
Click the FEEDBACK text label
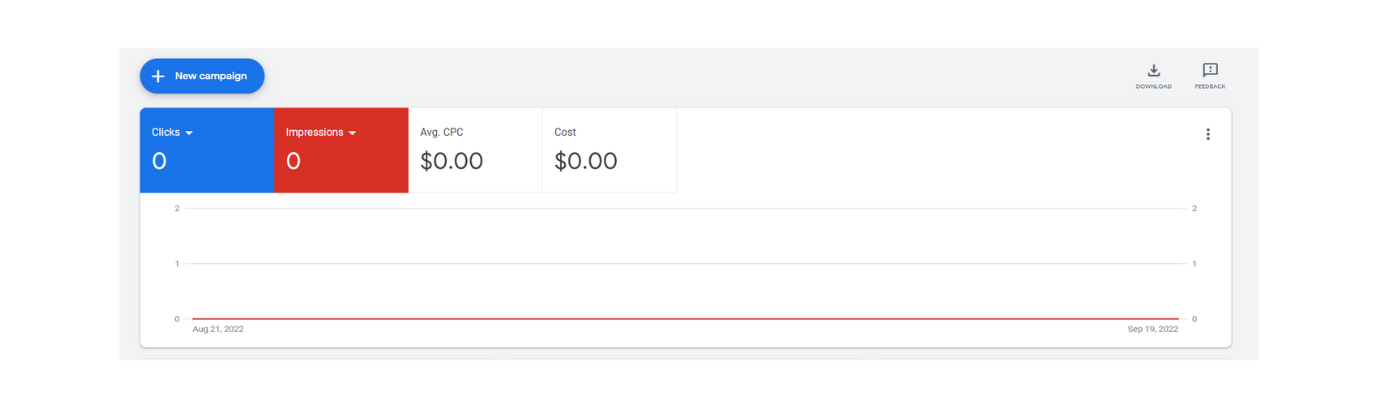(x=1210, y=87)
